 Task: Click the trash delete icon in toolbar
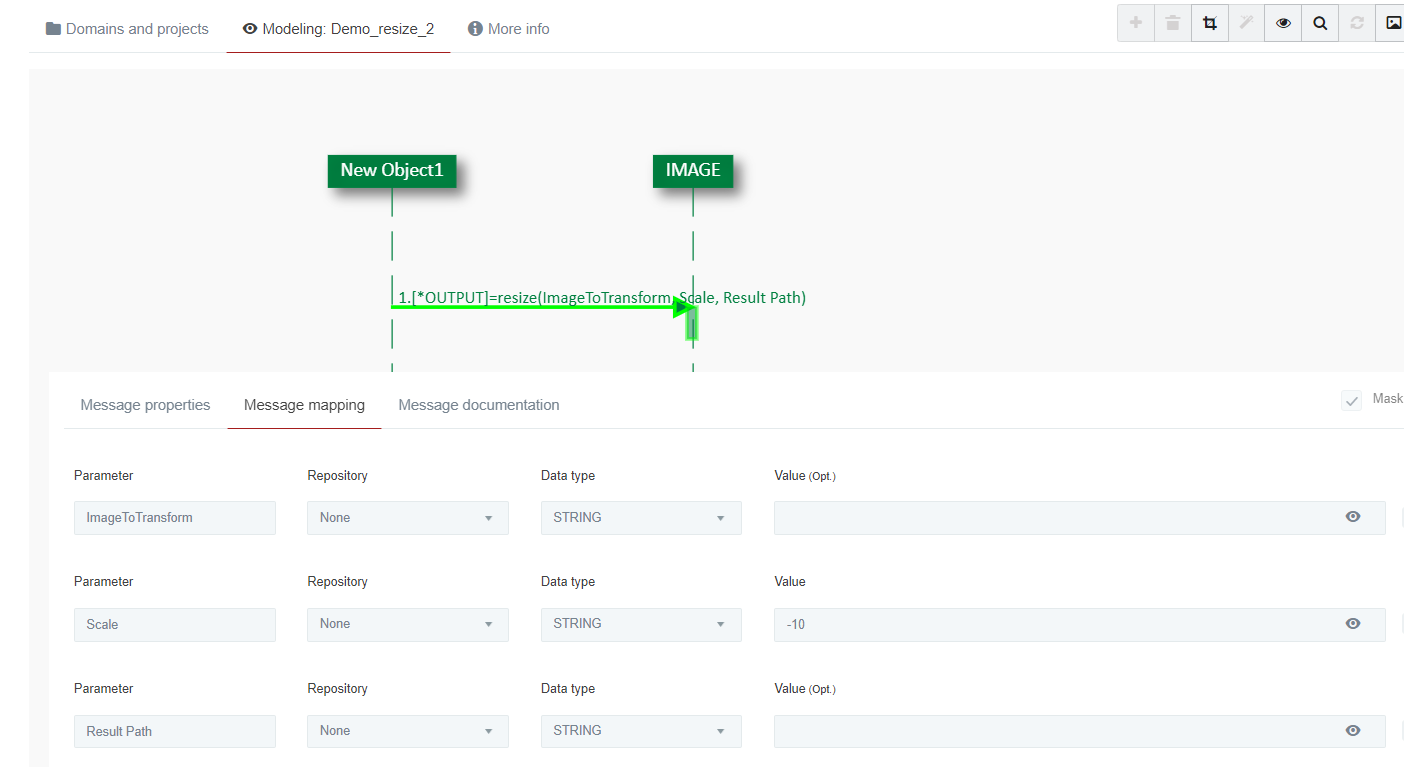click(1173, 23)
